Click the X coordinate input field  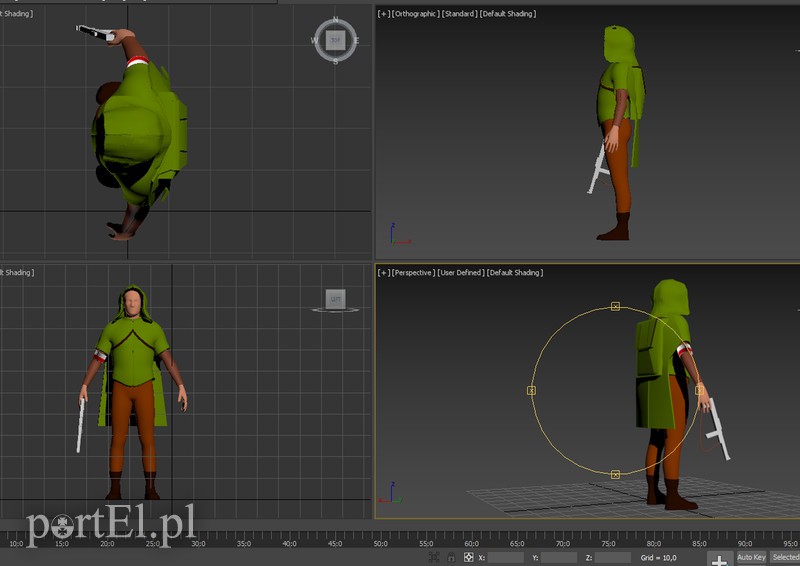(506, 557)
